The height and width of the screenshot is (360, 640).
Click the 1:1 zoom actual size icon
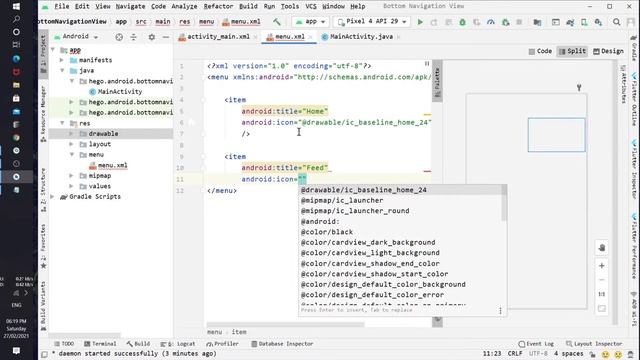coord(602,294)
